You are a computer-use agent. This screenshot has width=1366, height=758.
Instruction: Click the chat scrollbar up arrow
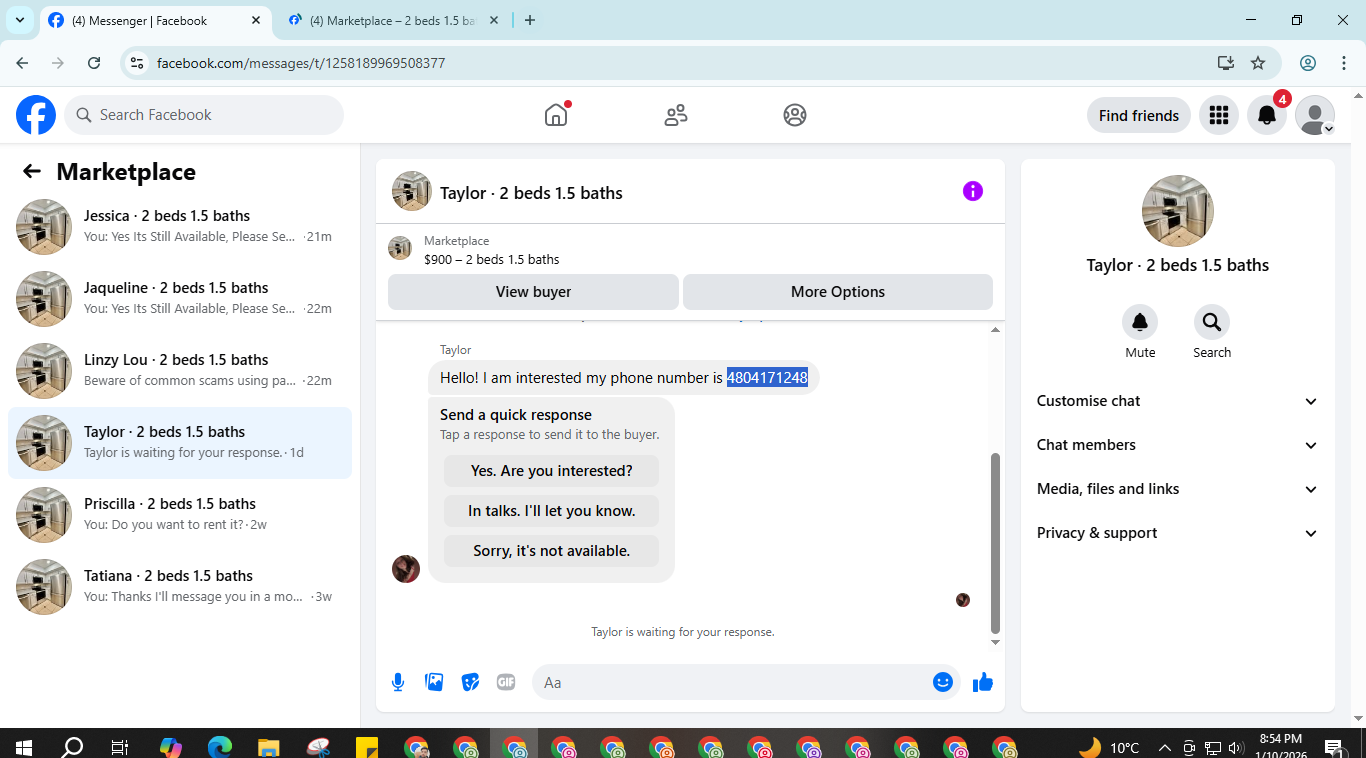tap(995, 330)
